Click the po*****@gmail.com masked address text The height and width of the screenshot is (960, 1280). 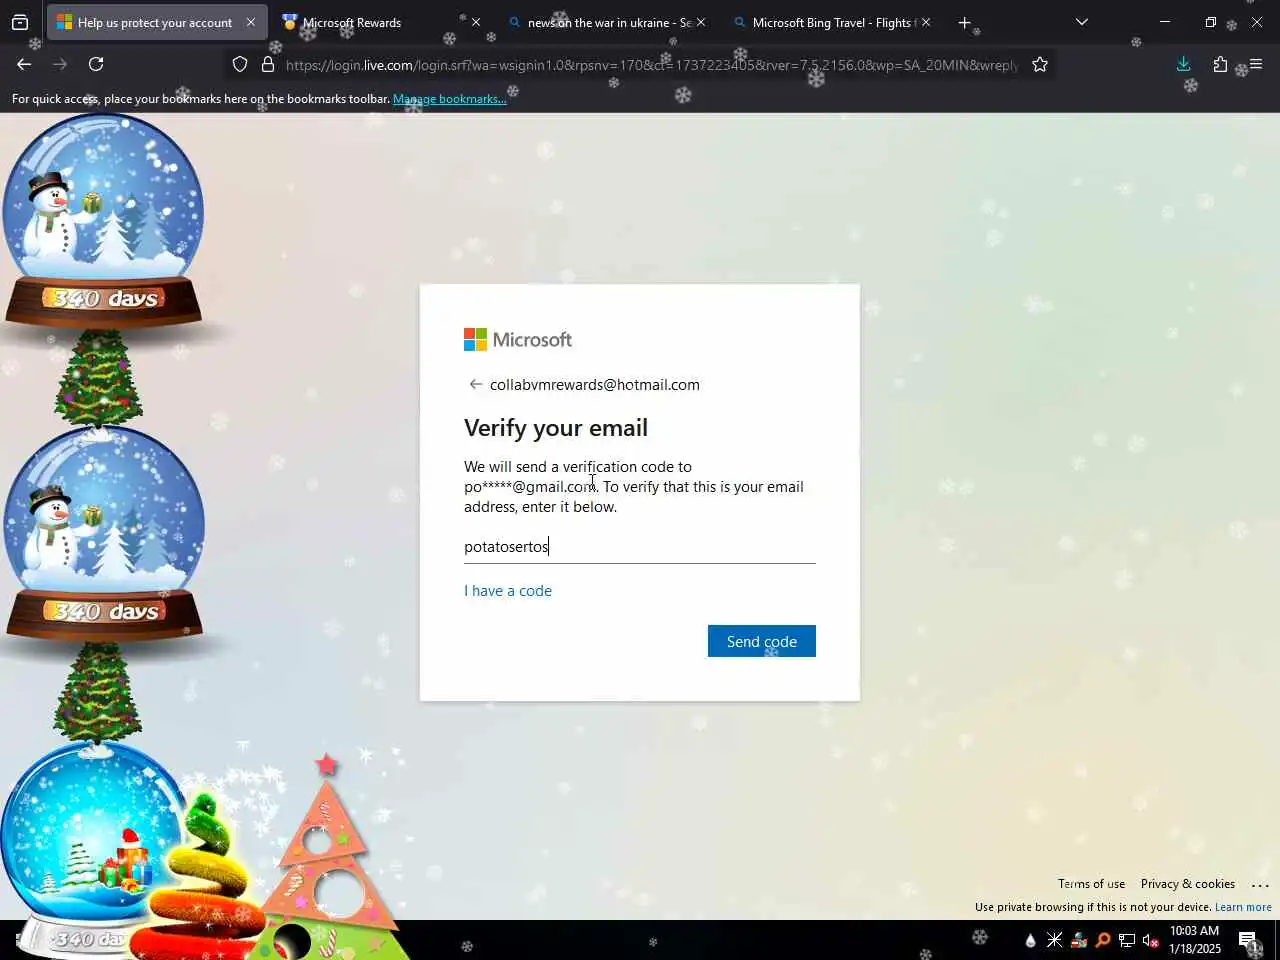(530, 487)
